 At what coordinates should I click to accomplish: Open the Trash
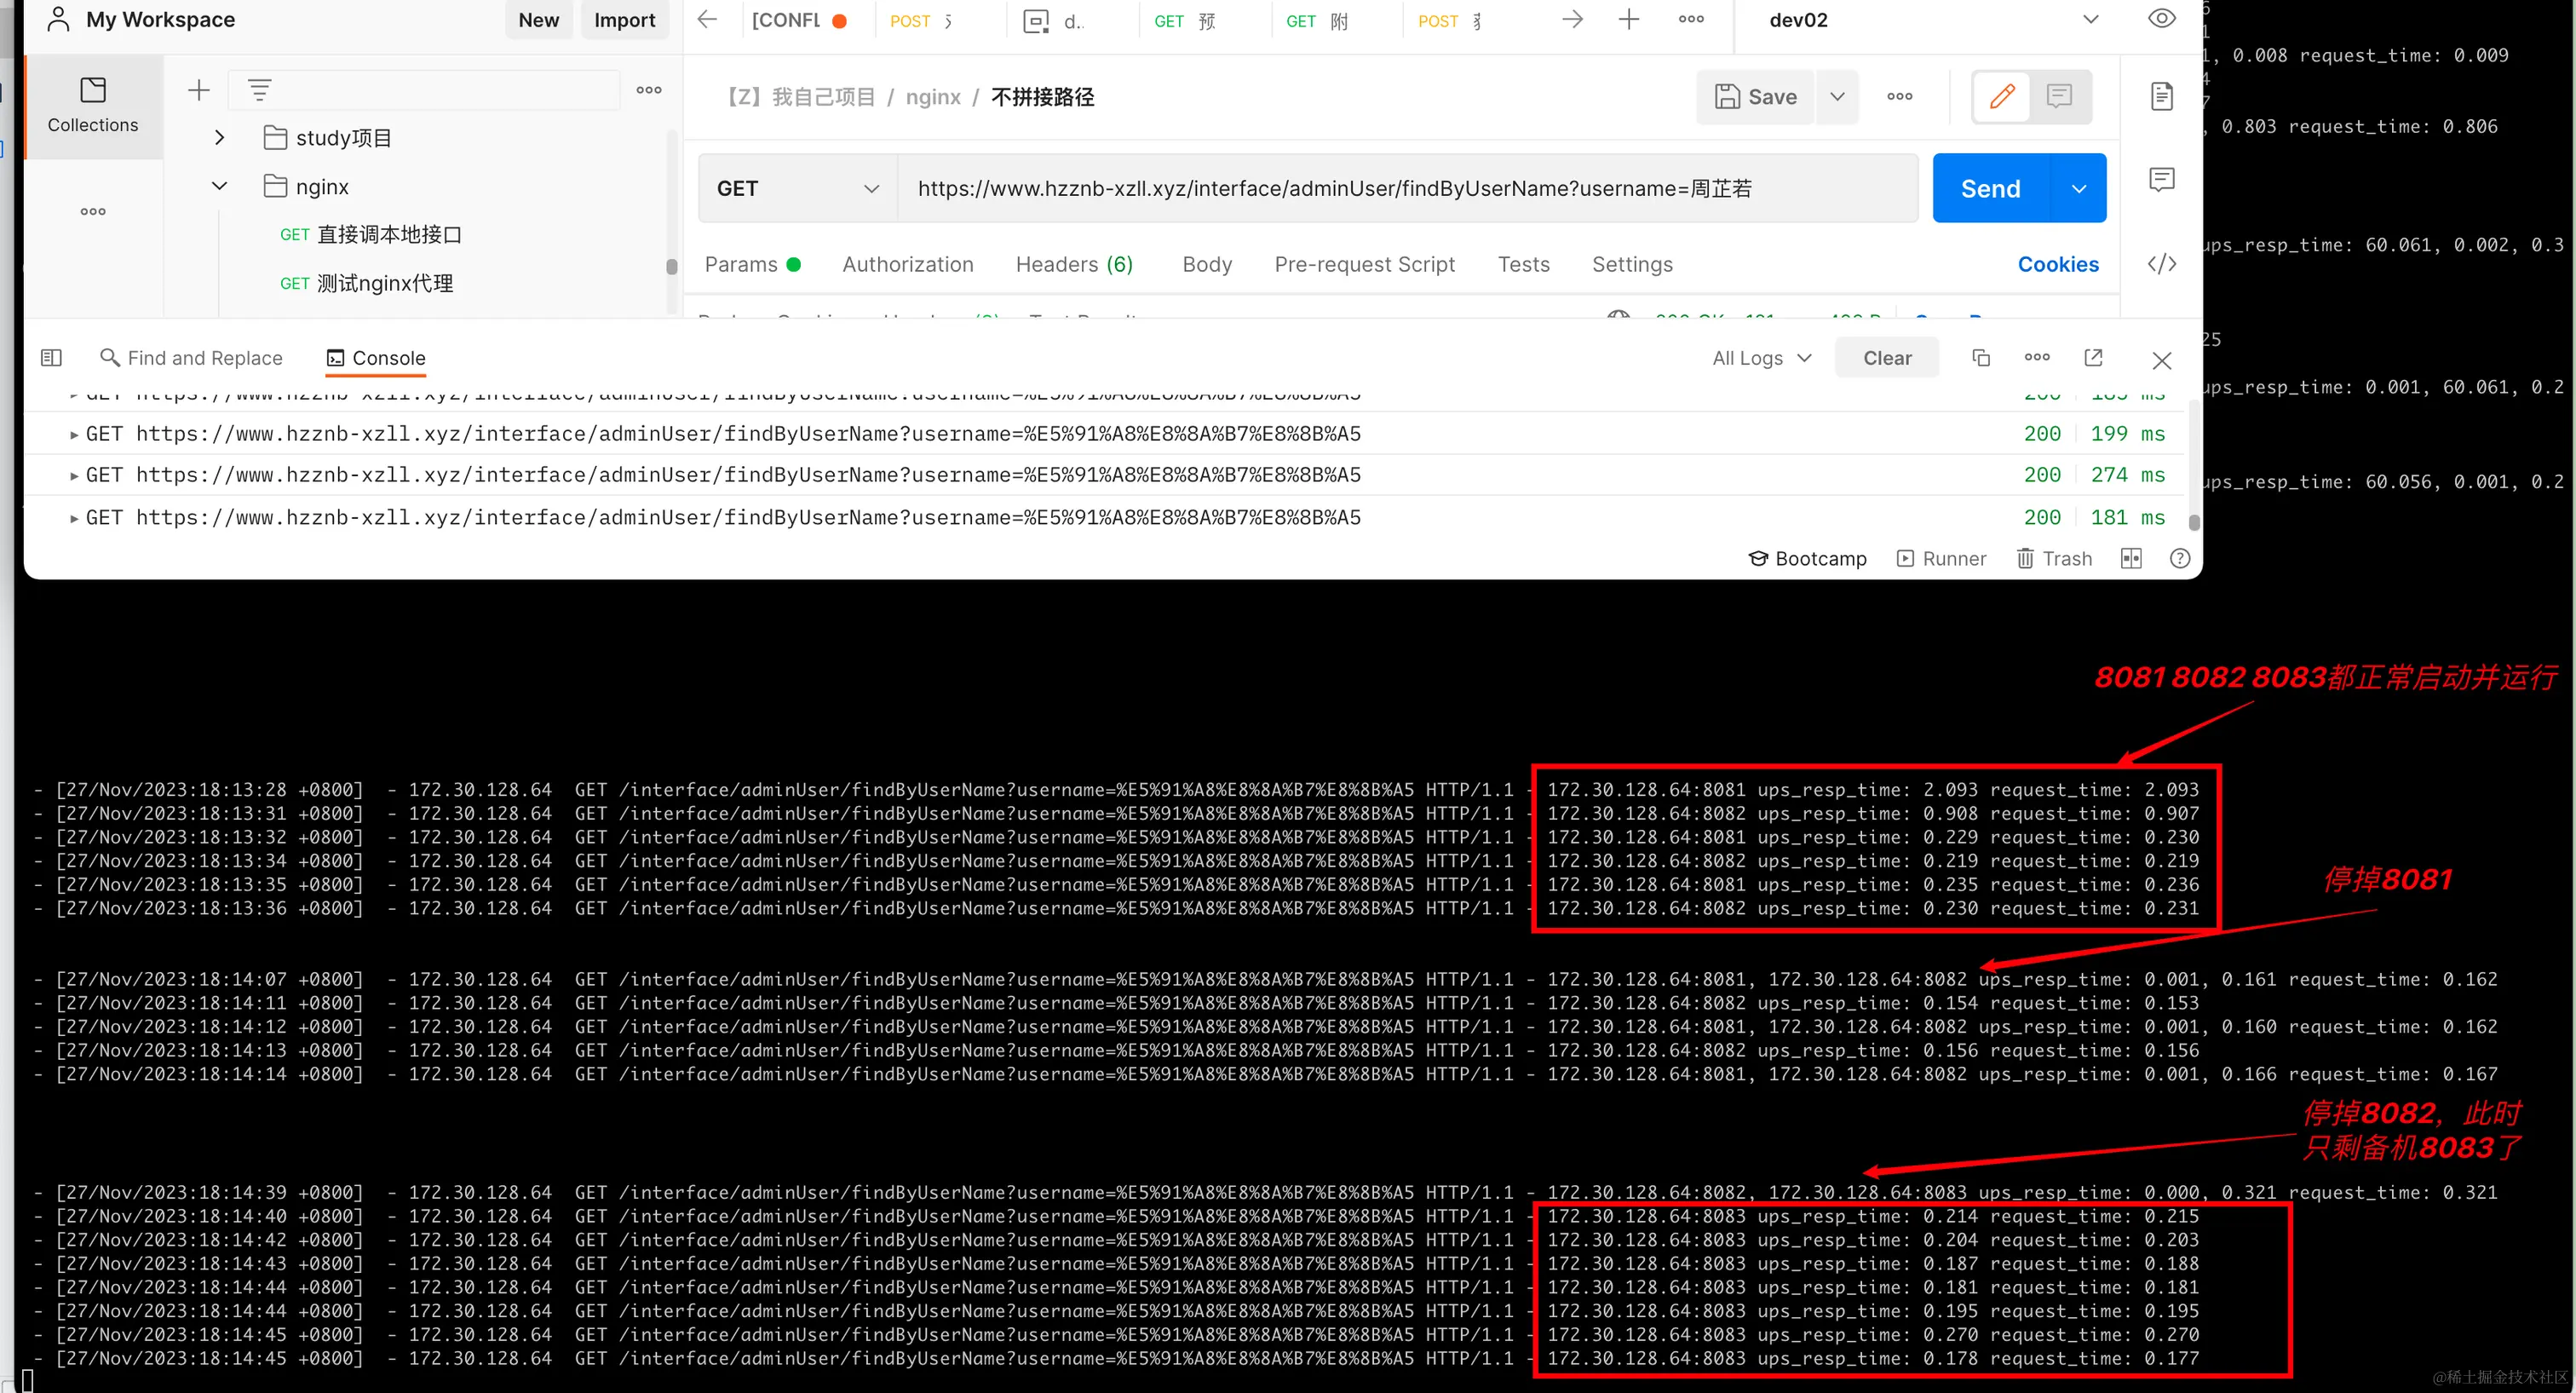(x=2054, y=558)
